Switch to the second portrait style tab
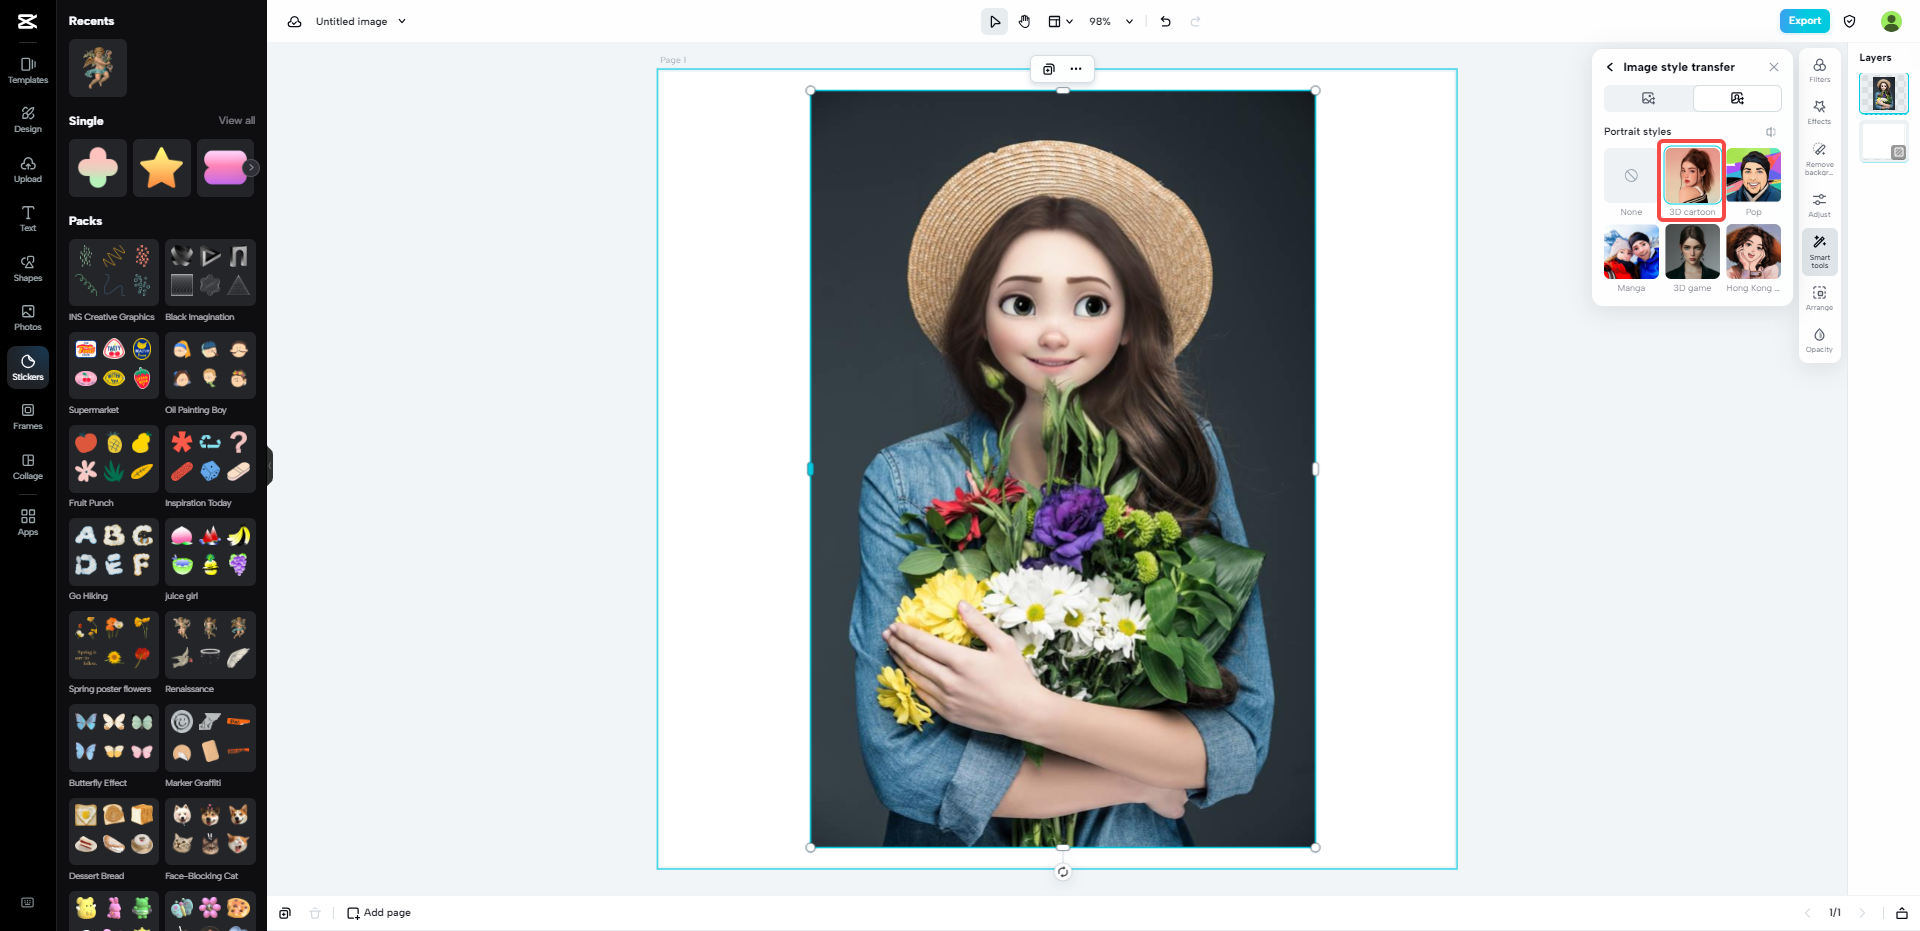The width and height of the screenshot is (1920, 931). 1737,98
